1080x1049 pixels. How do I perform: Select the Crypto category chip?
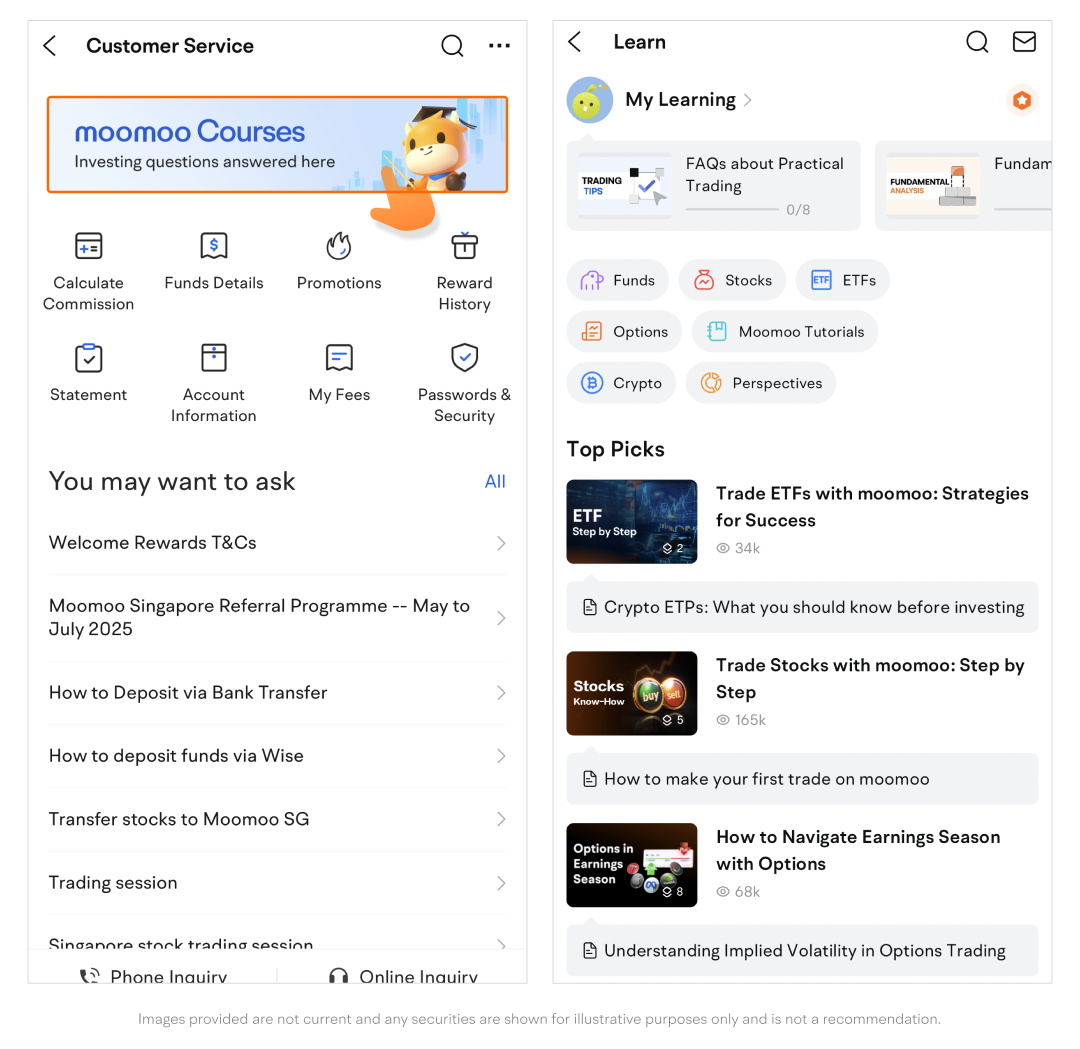[x=621, y=384]
